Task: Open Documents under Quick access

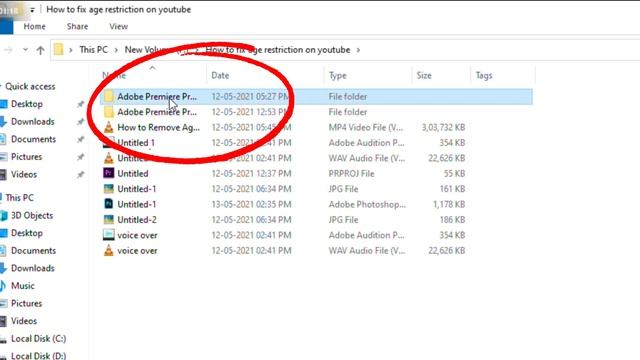Action: [x=33, y=139]
